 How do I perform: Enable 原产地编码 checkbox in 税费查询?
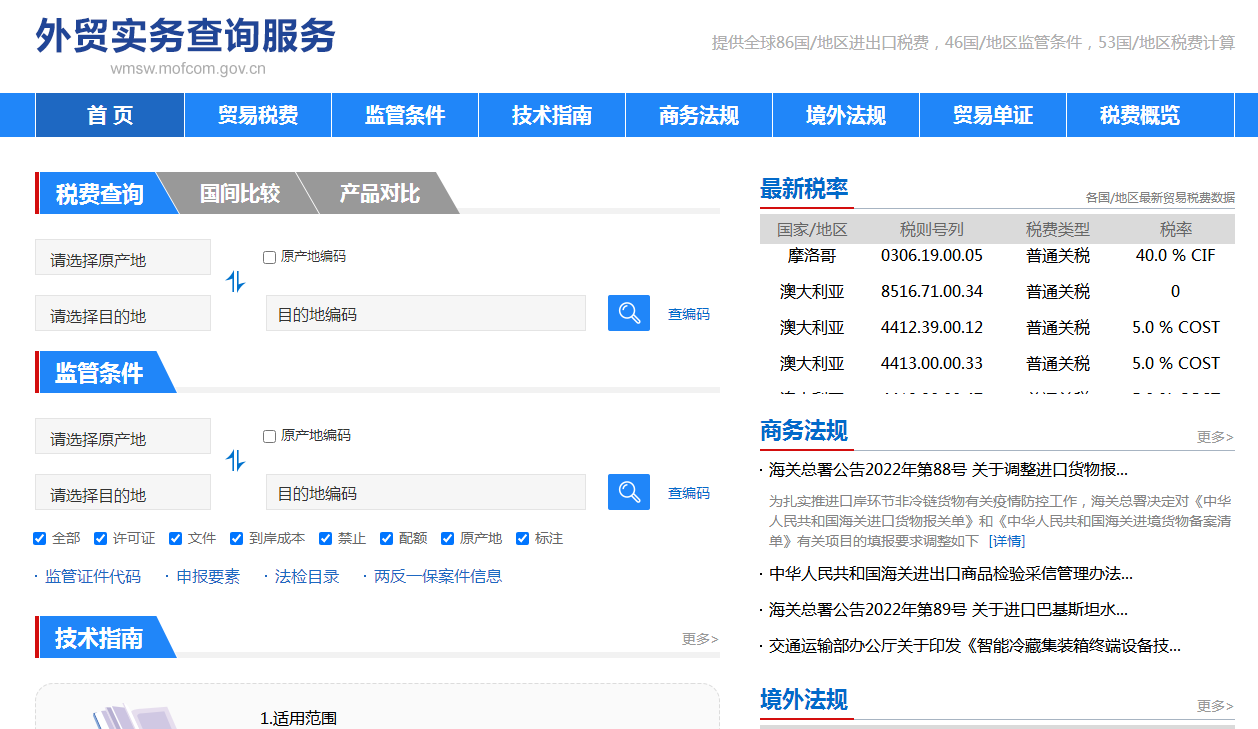click(x=269, y=257)
